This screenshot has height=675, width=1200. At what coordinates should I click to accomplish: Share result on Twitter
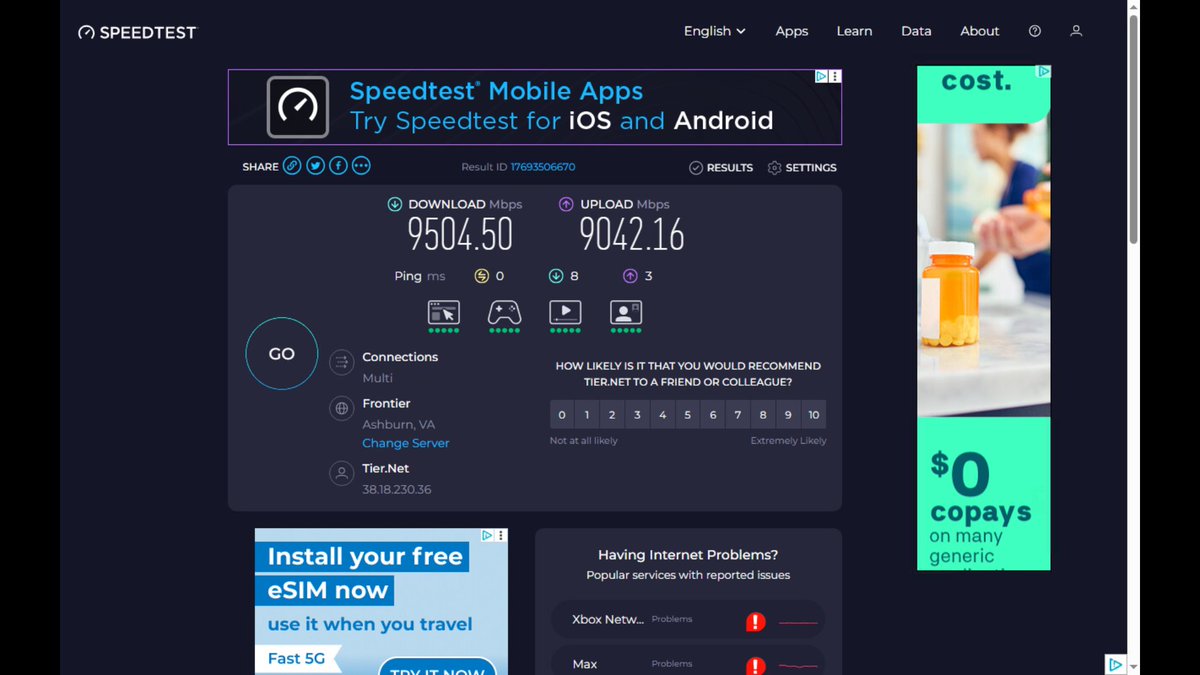click(x=315, y=166)
